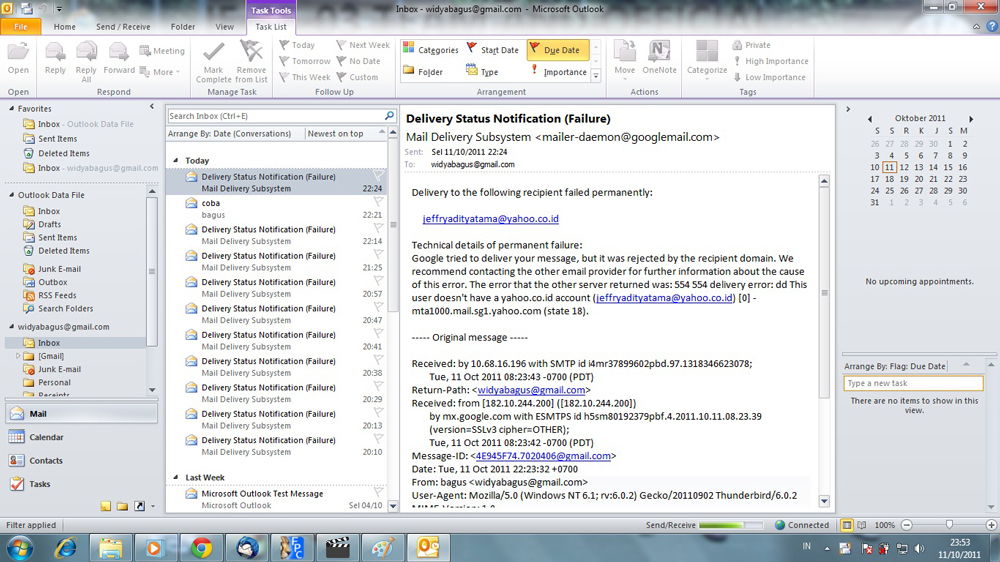Image resolution: width=1000 pixels, height=562 pixels.
Task: Switch to the Folder ribbon tab
Action: coord(183,27)
